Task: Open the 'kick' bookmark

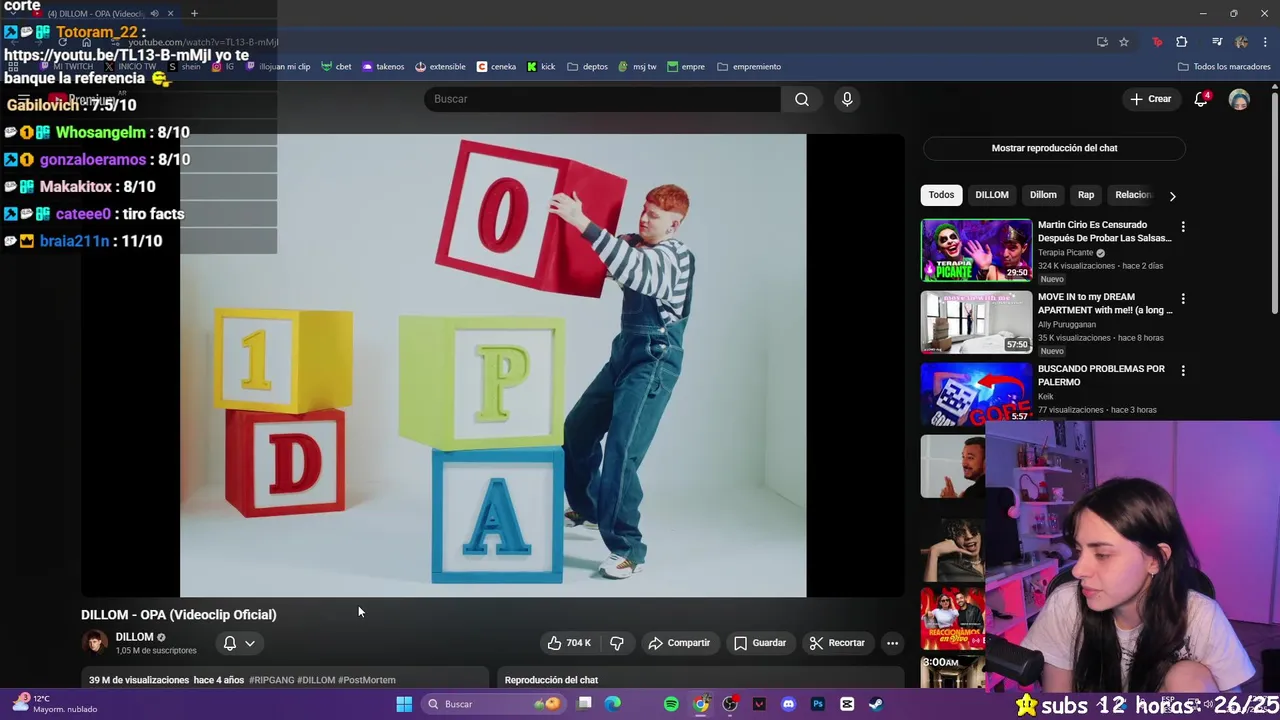Action: pos(540,67)
